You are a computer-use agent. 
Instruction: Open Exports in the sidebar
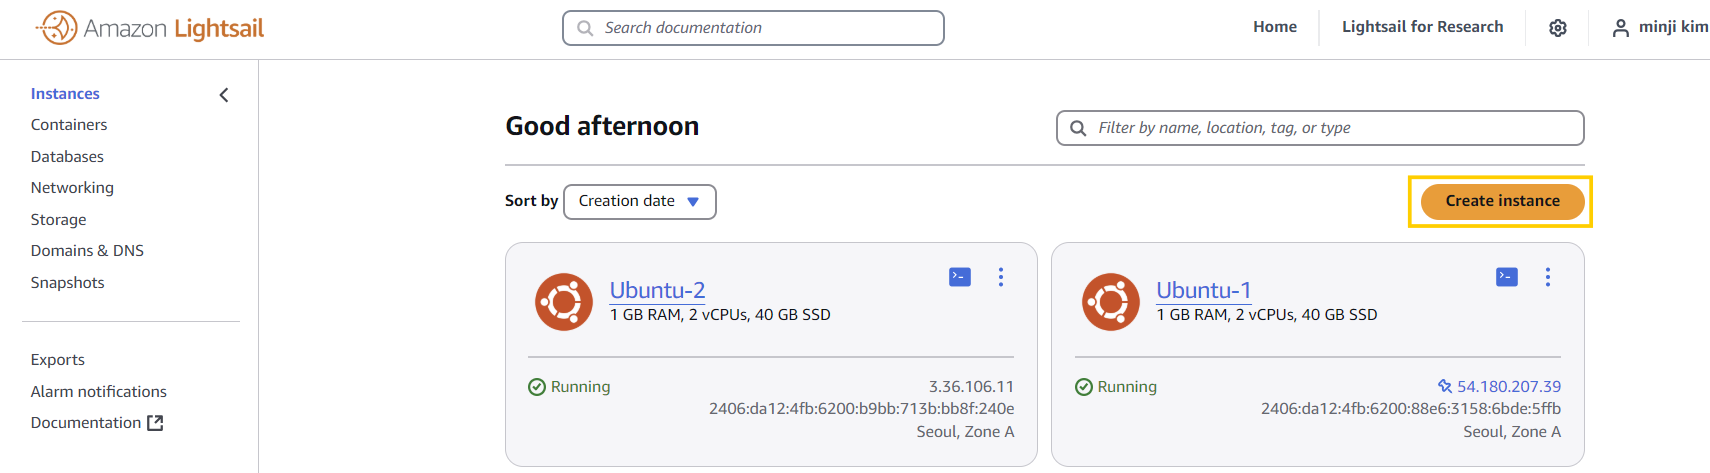tap(57, 360)
